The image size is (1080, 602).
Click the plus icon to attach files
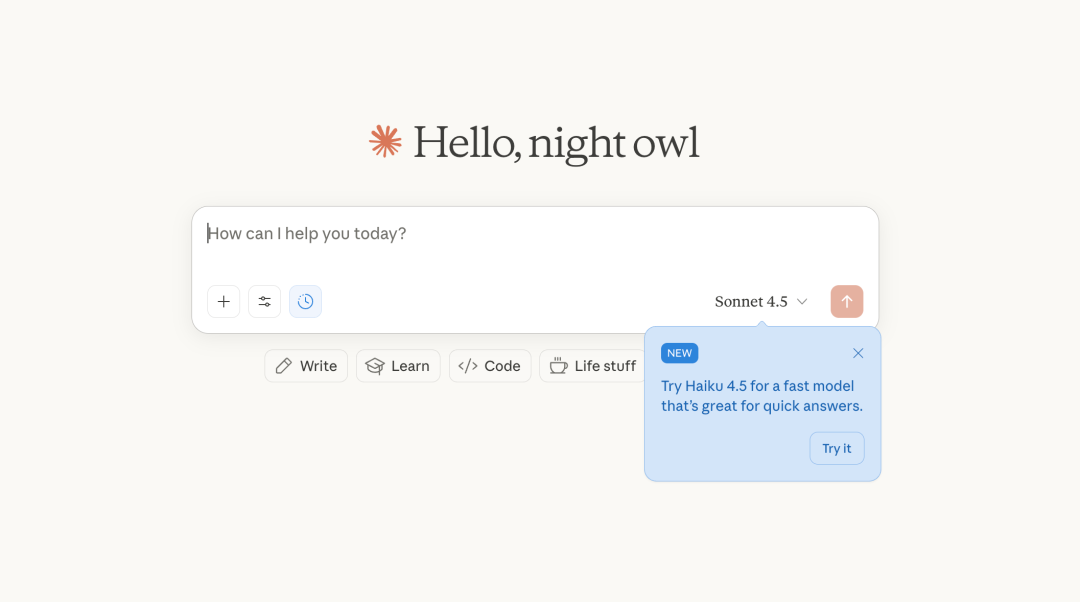224,301
